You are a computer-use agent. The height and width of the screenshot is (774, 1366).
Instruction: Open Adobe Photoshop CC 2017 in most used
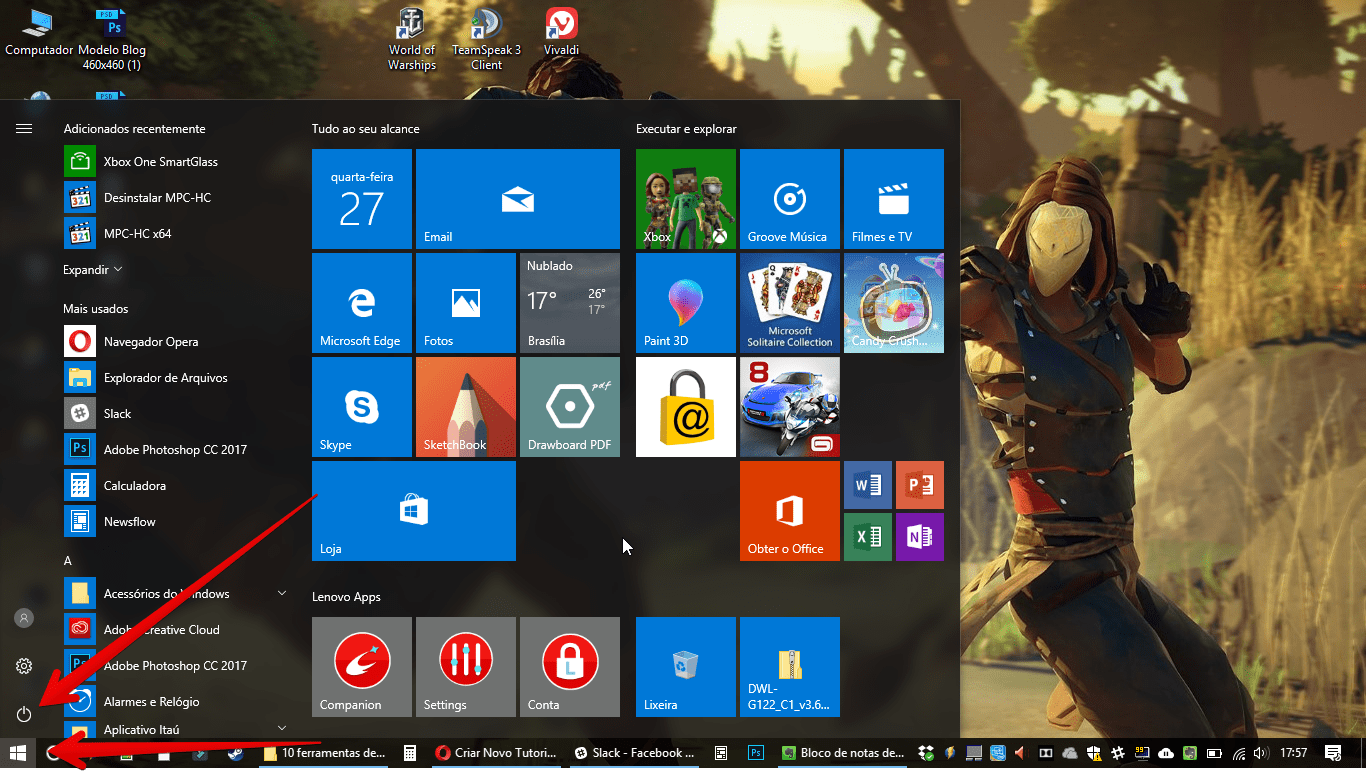coord(170,449)
